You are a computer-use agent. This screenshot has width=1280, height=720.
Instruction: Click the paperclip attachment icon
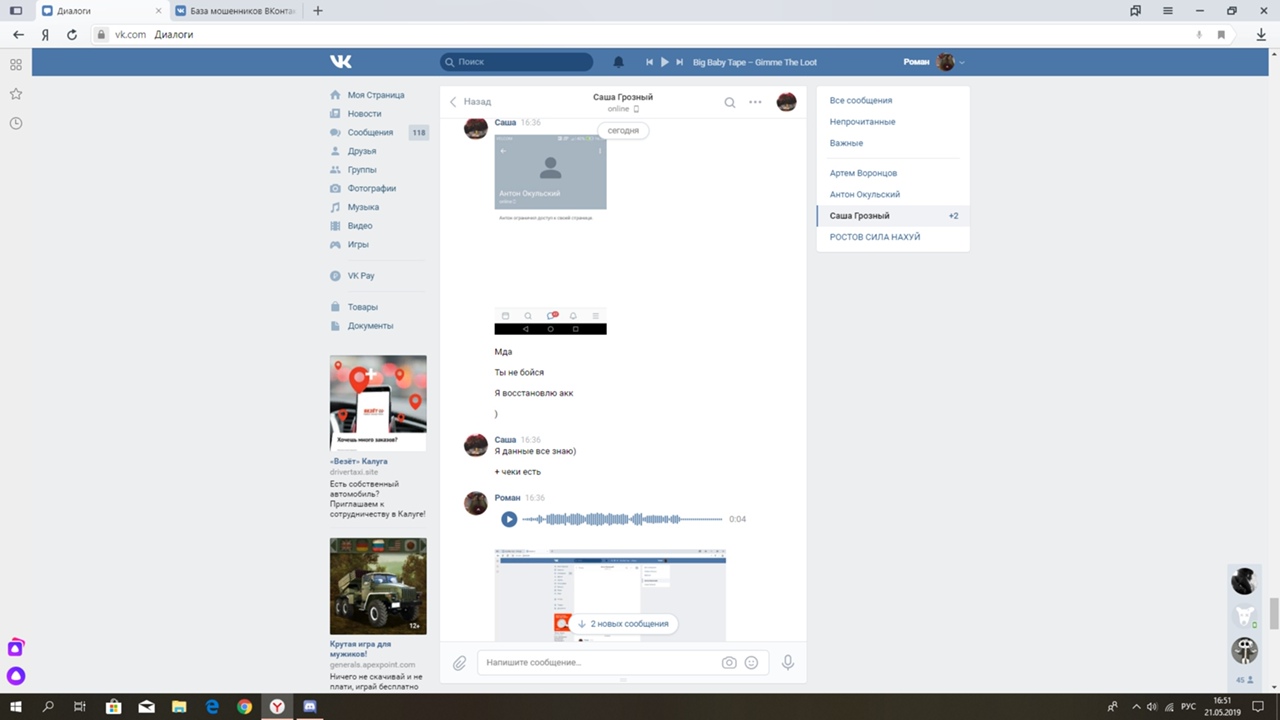coord(459,663)
